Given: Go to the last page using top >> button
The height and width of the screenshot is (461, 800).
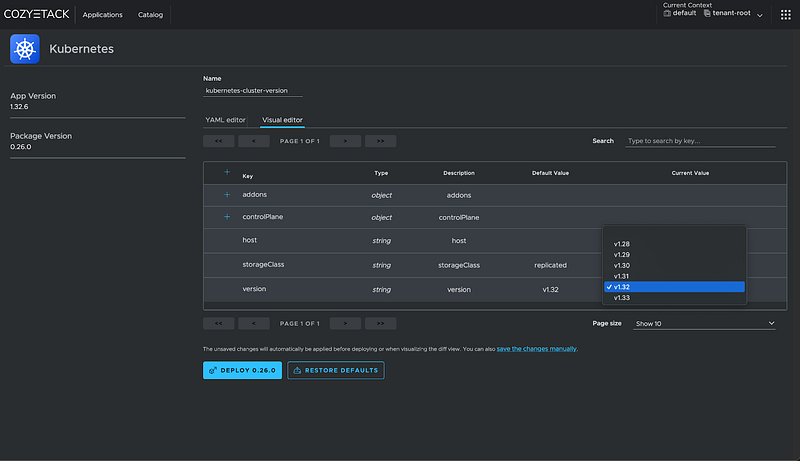Looking at the screenshot, I should (x=380, y=141).
